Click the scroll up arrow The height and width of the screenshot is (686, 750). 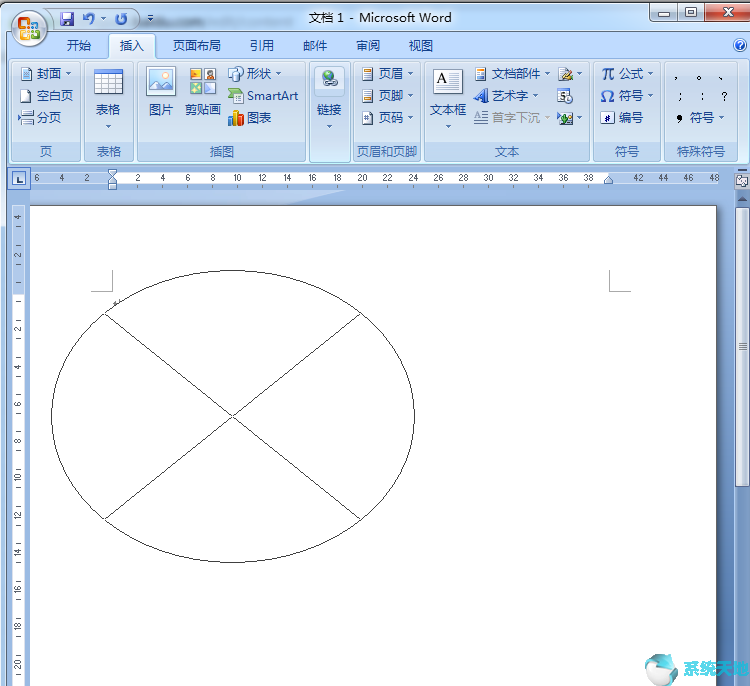(x=742, y=199)
